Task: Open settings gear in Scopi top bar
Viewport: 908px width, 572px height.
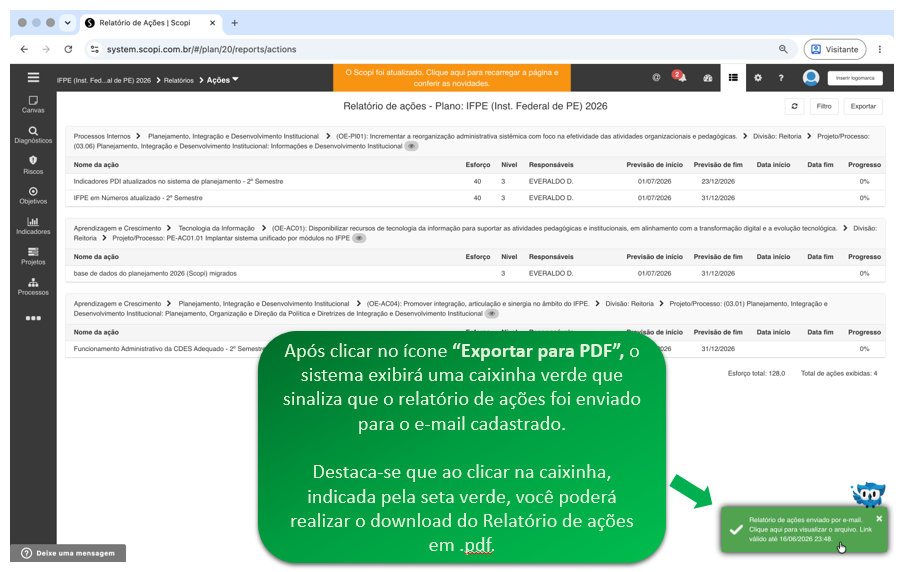Action: pos(757,78)
